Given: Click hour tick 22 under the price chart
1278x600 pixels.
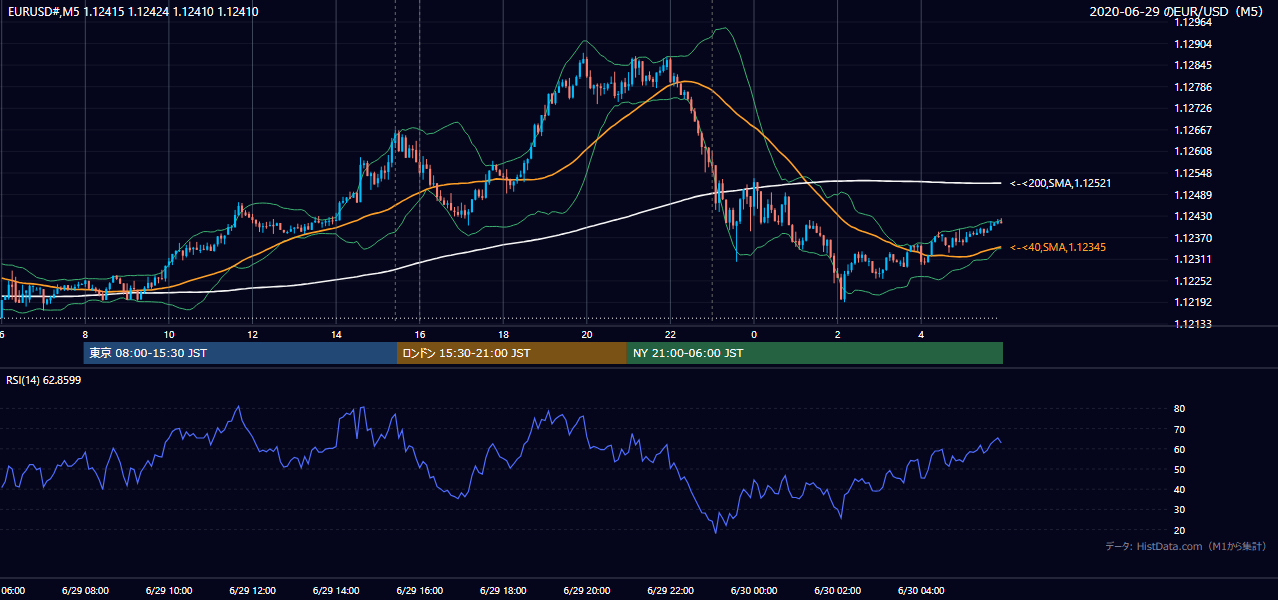Looking at the screenshot, I should click(670, 334).
